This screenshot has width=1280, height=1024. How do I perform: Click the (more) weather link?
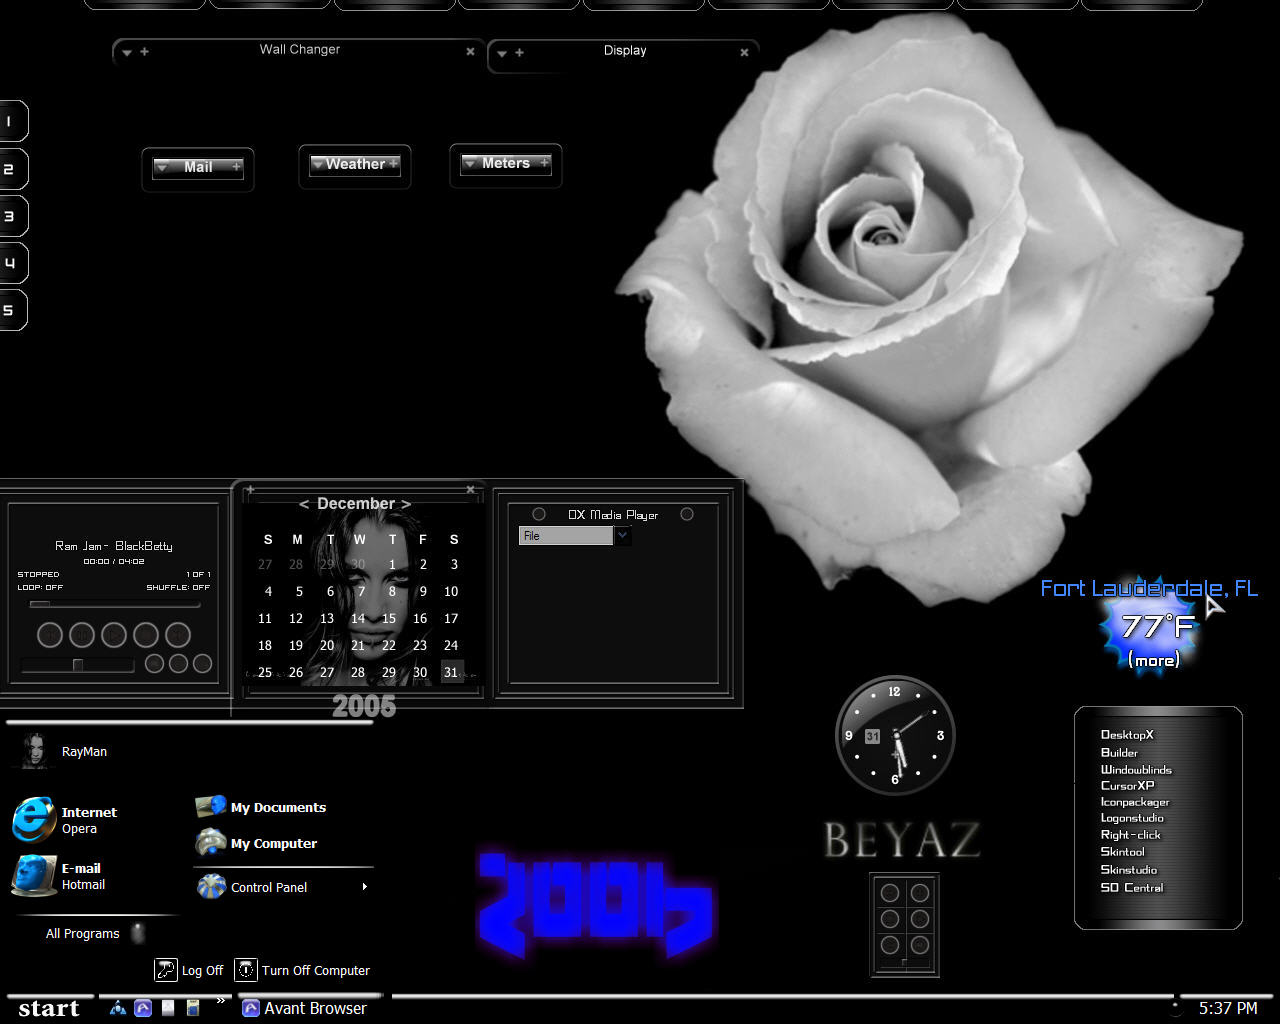click(x=1154, y=660)
